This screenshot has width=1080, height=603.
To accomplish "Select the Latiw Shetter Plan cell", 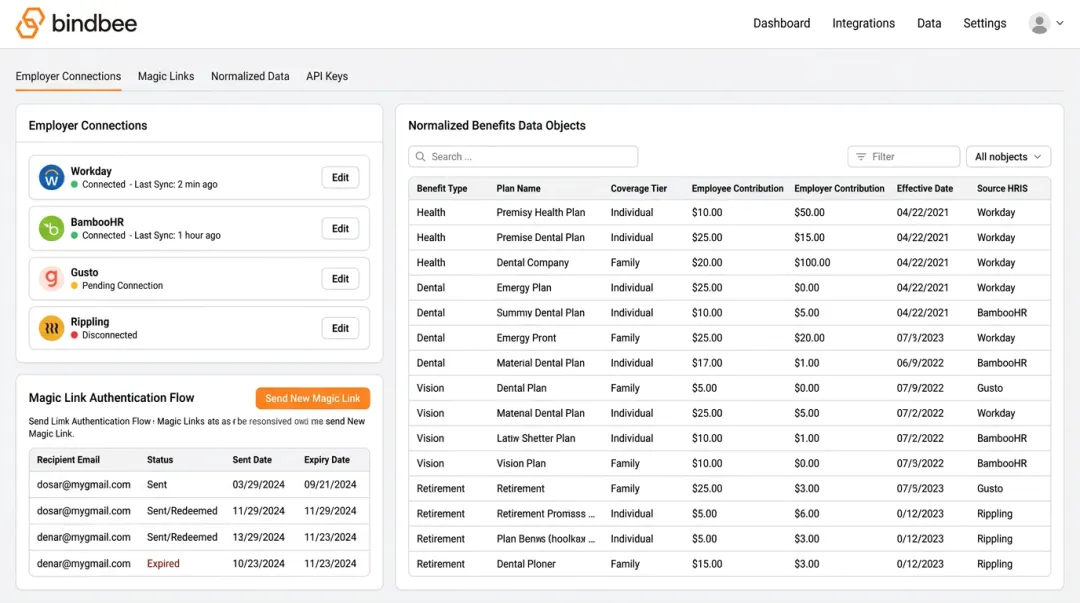I will (535, 438).
